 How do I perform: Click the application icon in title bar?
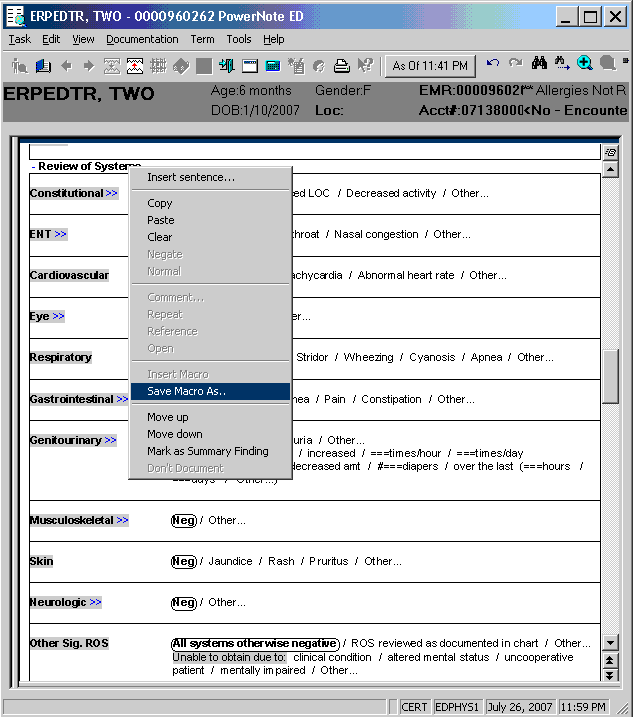(x=16, y=17)
